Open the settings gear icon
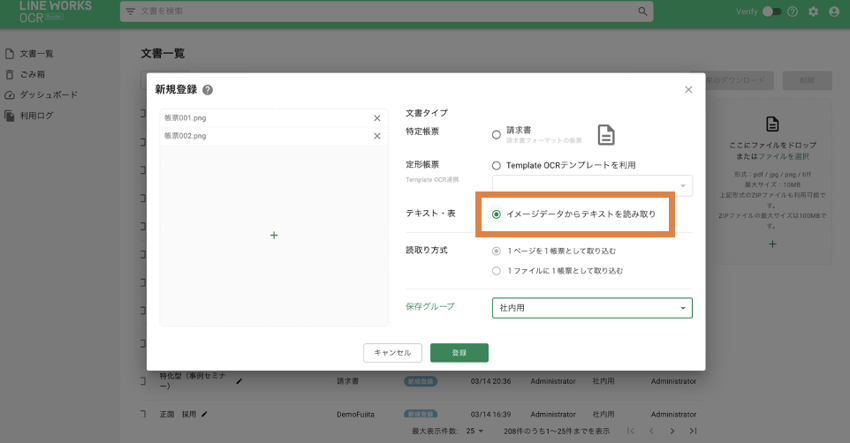 (x=813, y=12)
